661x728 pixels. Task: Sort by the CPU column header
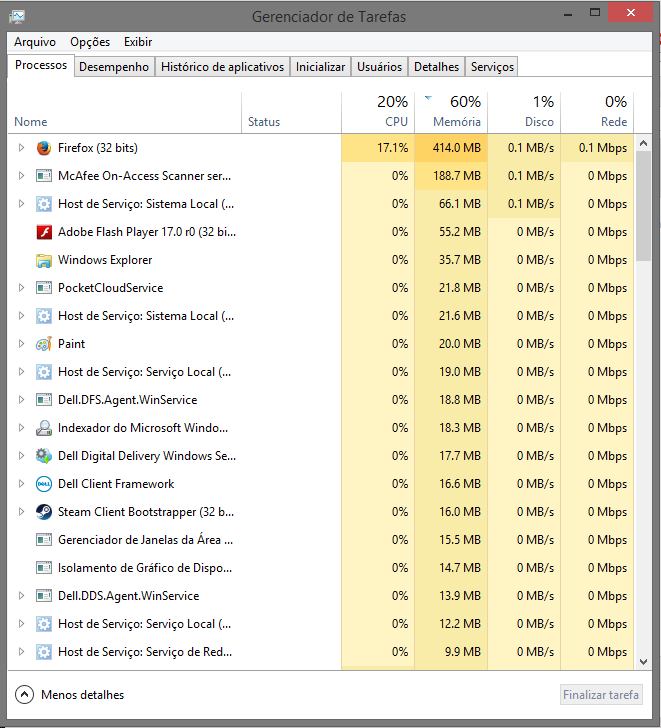click(x=378, y=111)
